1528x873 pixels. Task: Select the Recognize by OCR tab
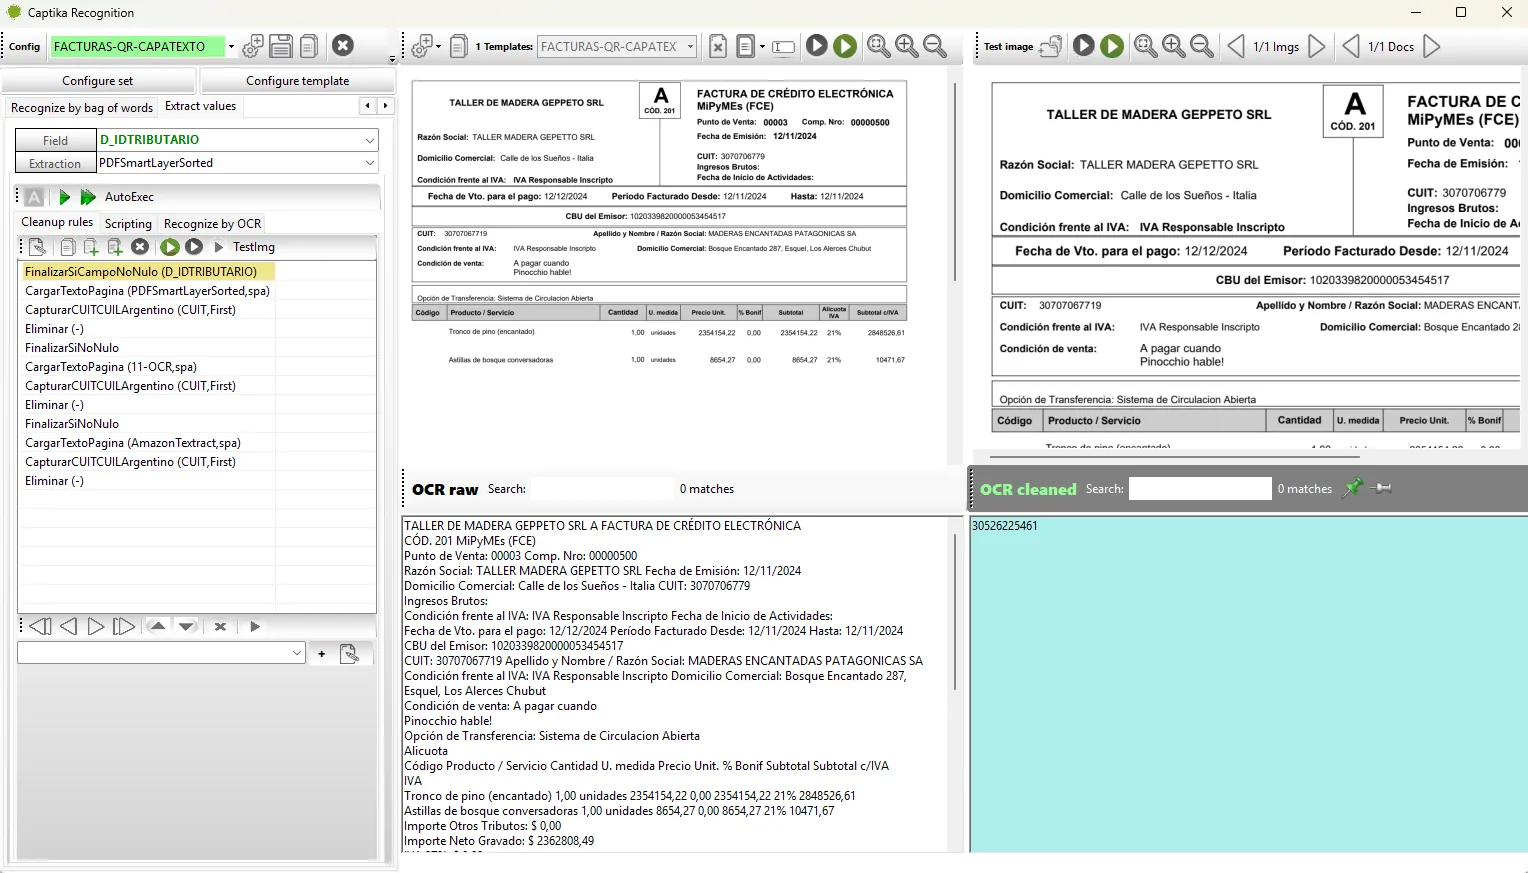tap(212, 224)
